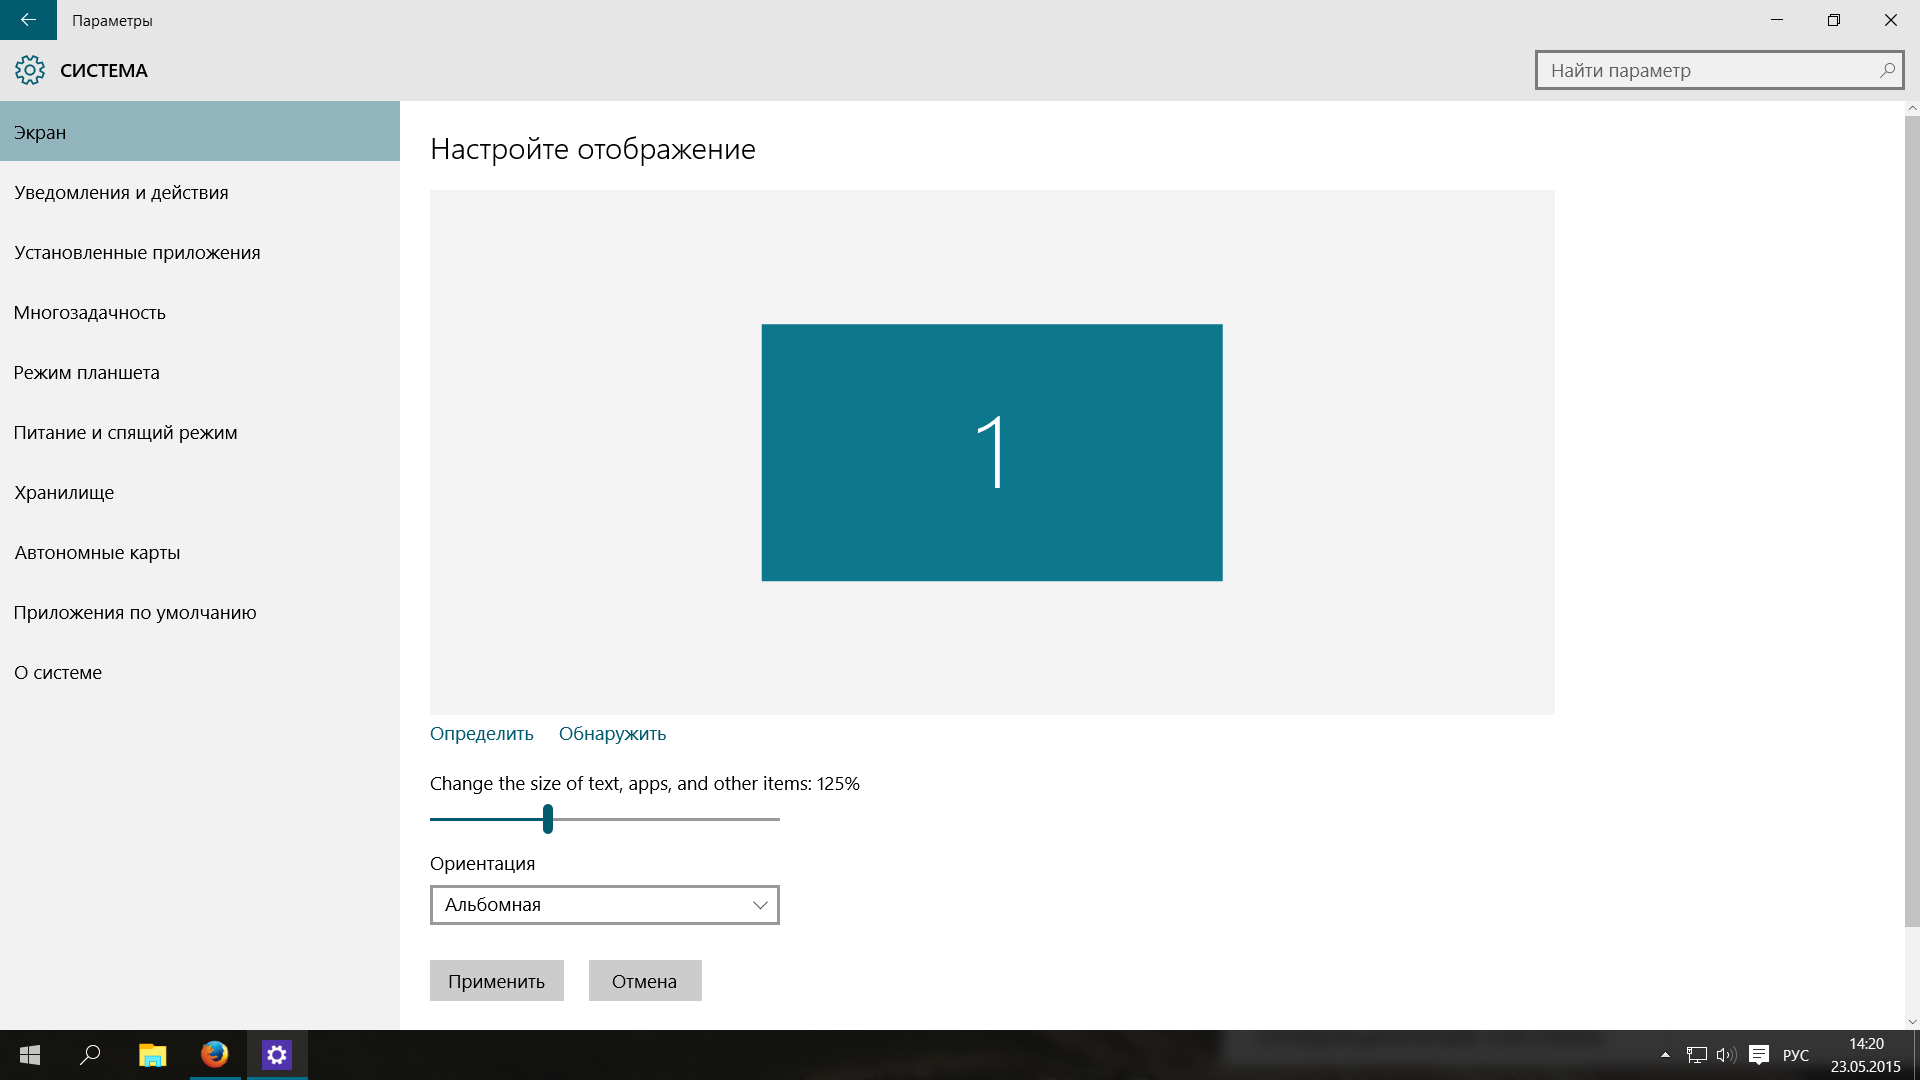Select the display 1 monitor box

pos(992,452)
